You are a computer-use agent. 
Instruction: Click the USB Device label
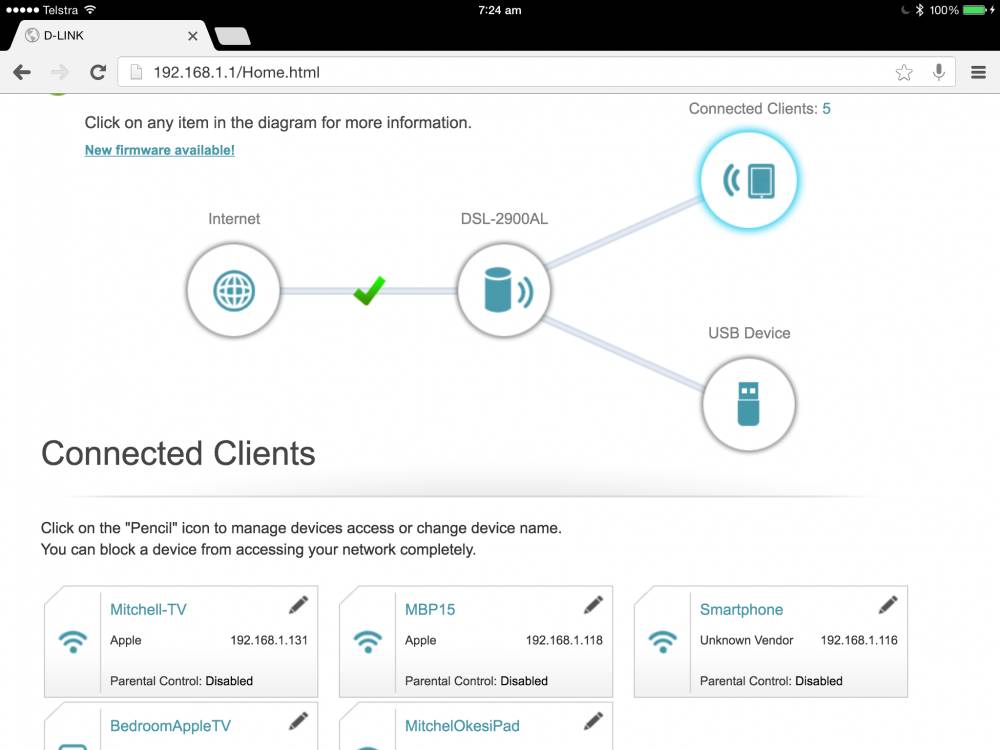749,333
